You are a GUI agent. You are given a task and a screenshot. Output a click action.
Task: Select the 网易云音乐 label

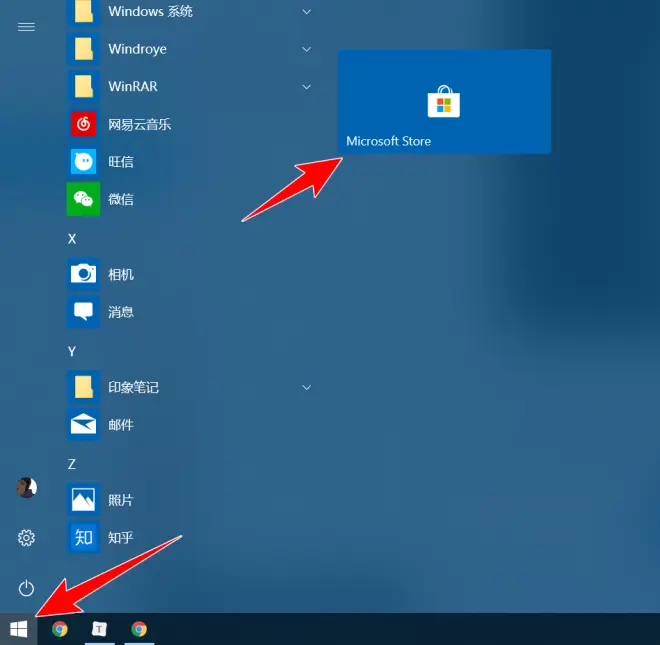(x=140, y=124)
